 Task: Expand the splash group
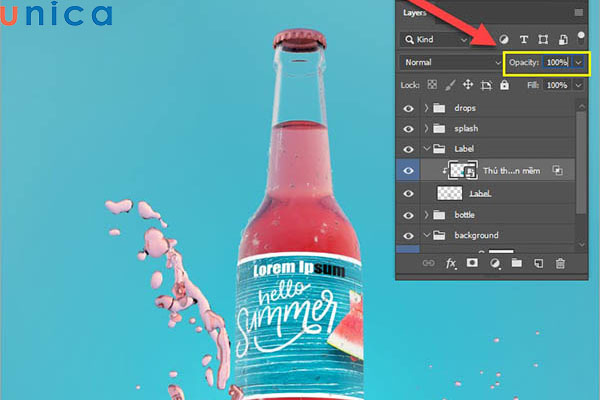pyautogui.click(x=426, y=128)
